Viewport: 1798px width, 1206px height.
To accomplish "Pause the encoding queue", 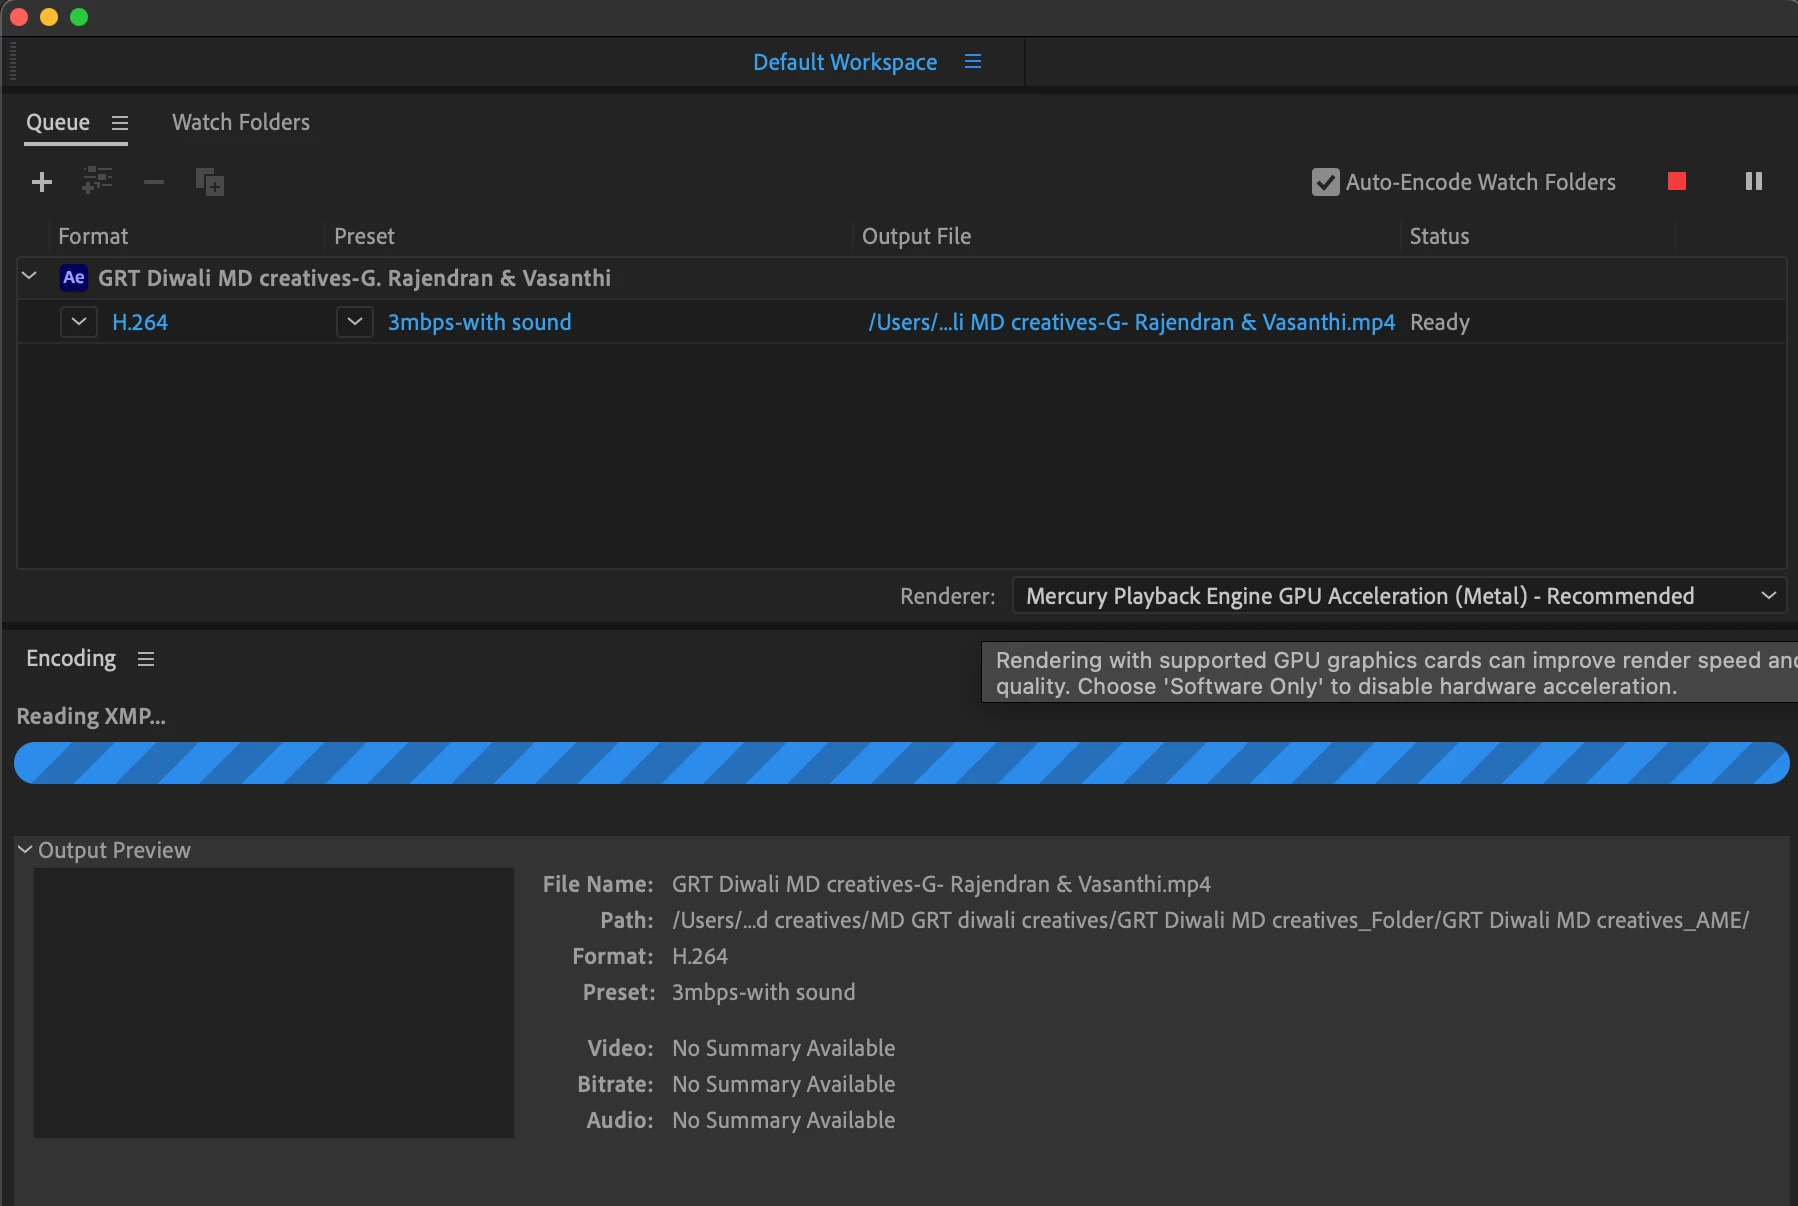I will [x=1754, y=181].
